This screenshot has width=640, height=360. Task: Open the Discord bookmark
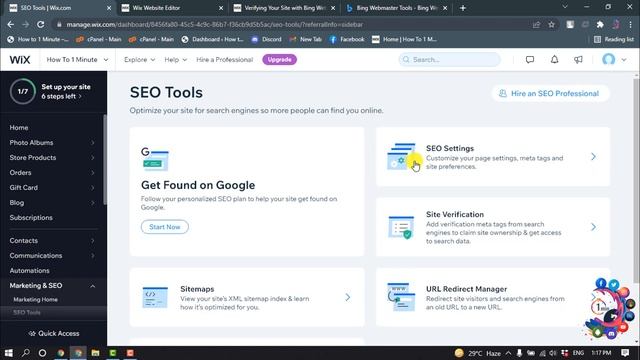coord(267,39)
